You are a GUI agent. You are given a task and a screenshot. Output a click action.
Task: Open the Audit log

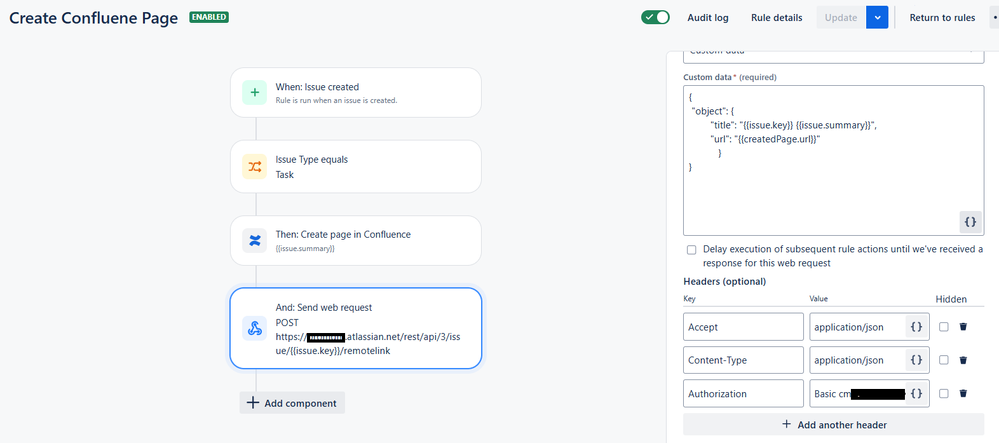(708, 18)
